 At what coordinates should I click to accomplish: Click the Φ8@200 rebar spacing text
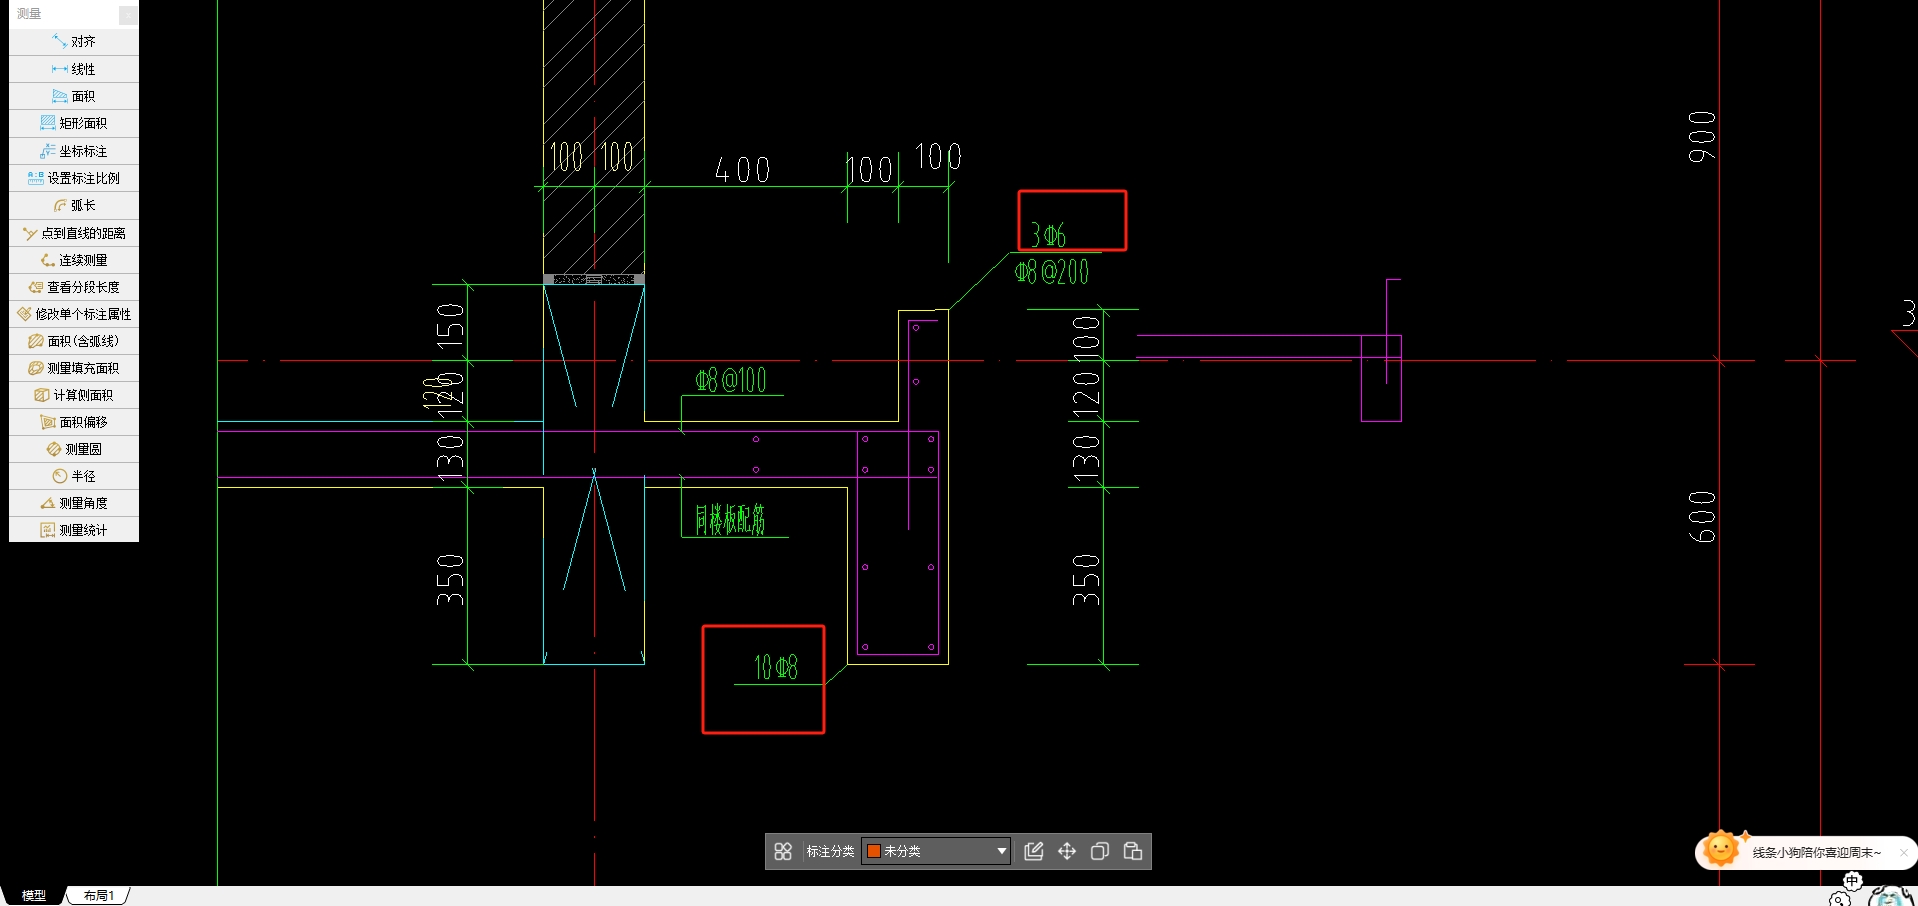point(1051,271)
